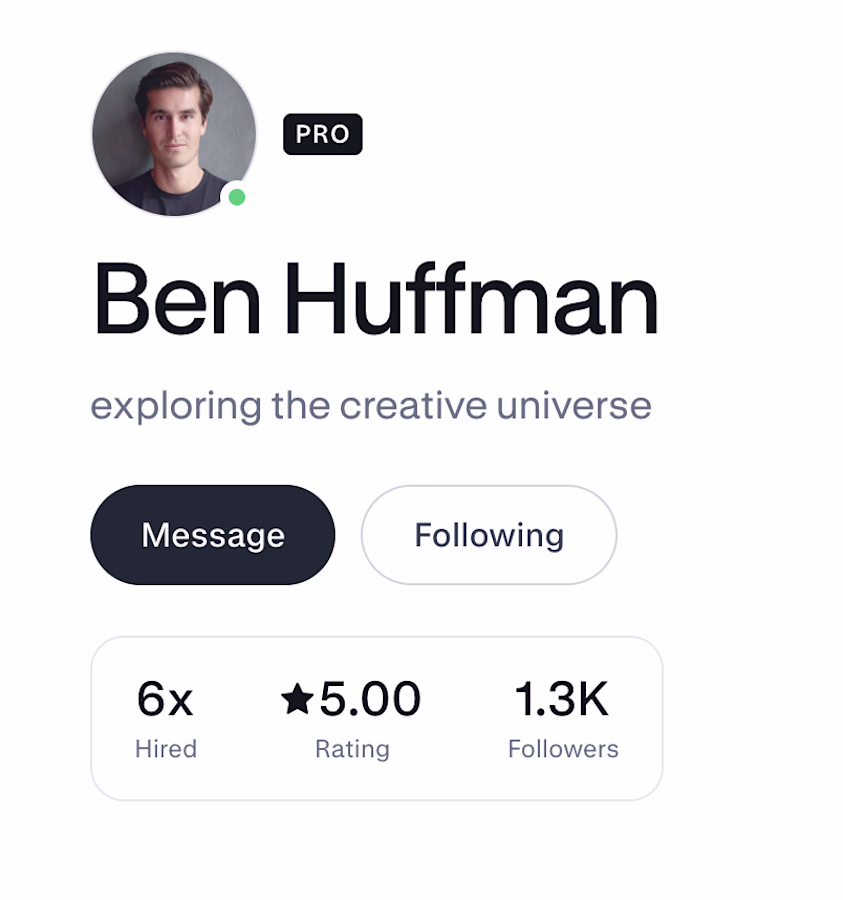
Task: Open Ben Huffman's profile photo
Action: tap(173, 134)
